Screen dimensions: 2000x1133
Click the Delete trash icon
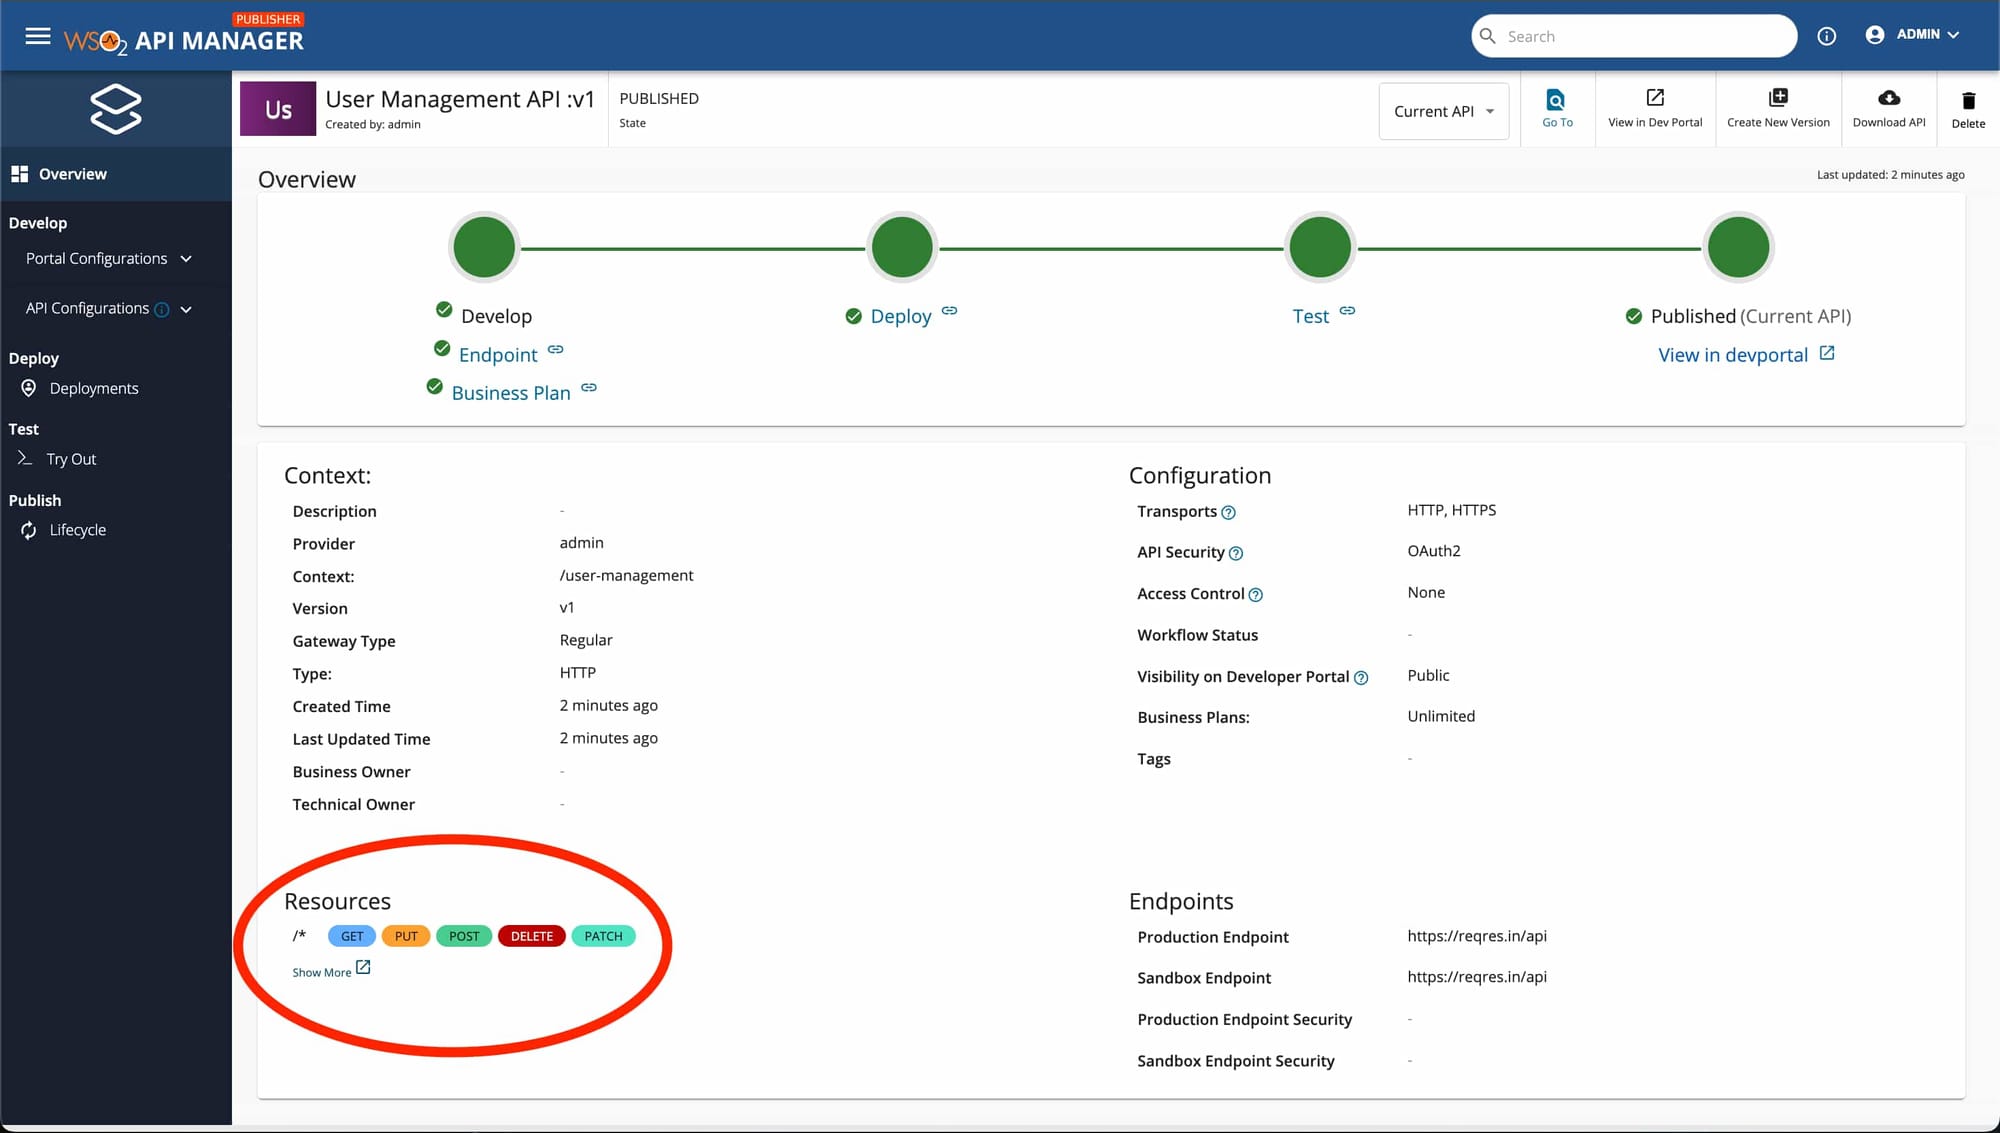point(1968,100)
